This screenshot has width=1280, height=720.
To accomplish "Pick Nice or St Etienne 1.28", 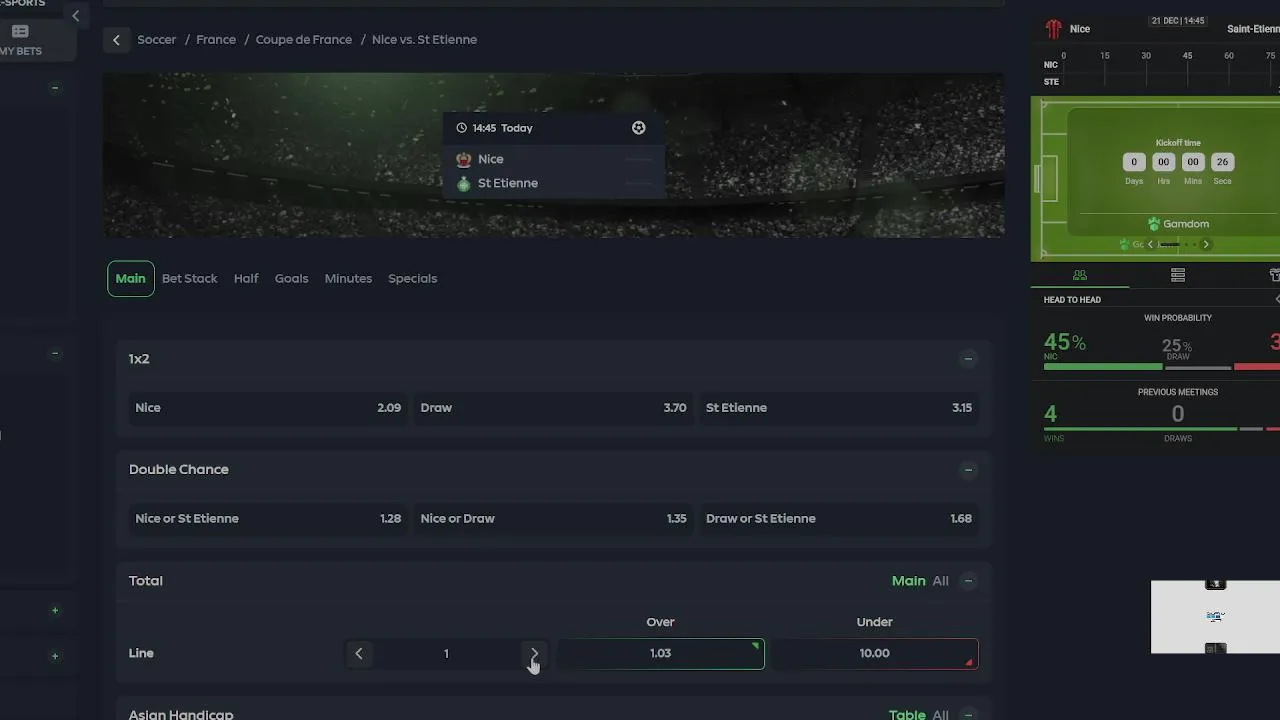I will [268, 519].
